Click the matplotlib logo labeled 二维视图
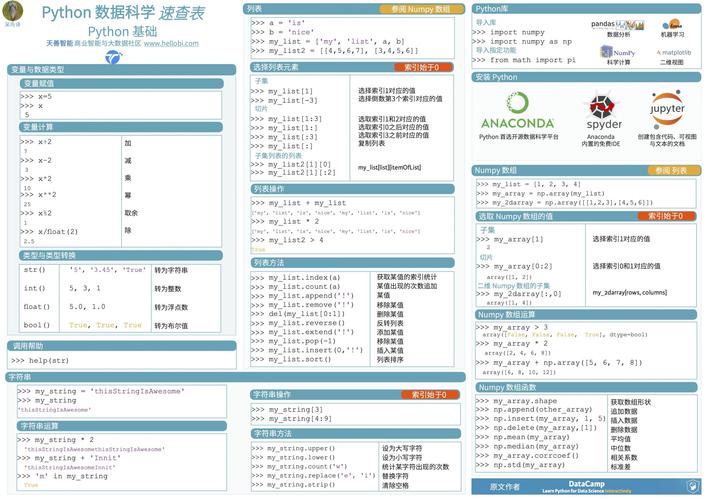 674,52
